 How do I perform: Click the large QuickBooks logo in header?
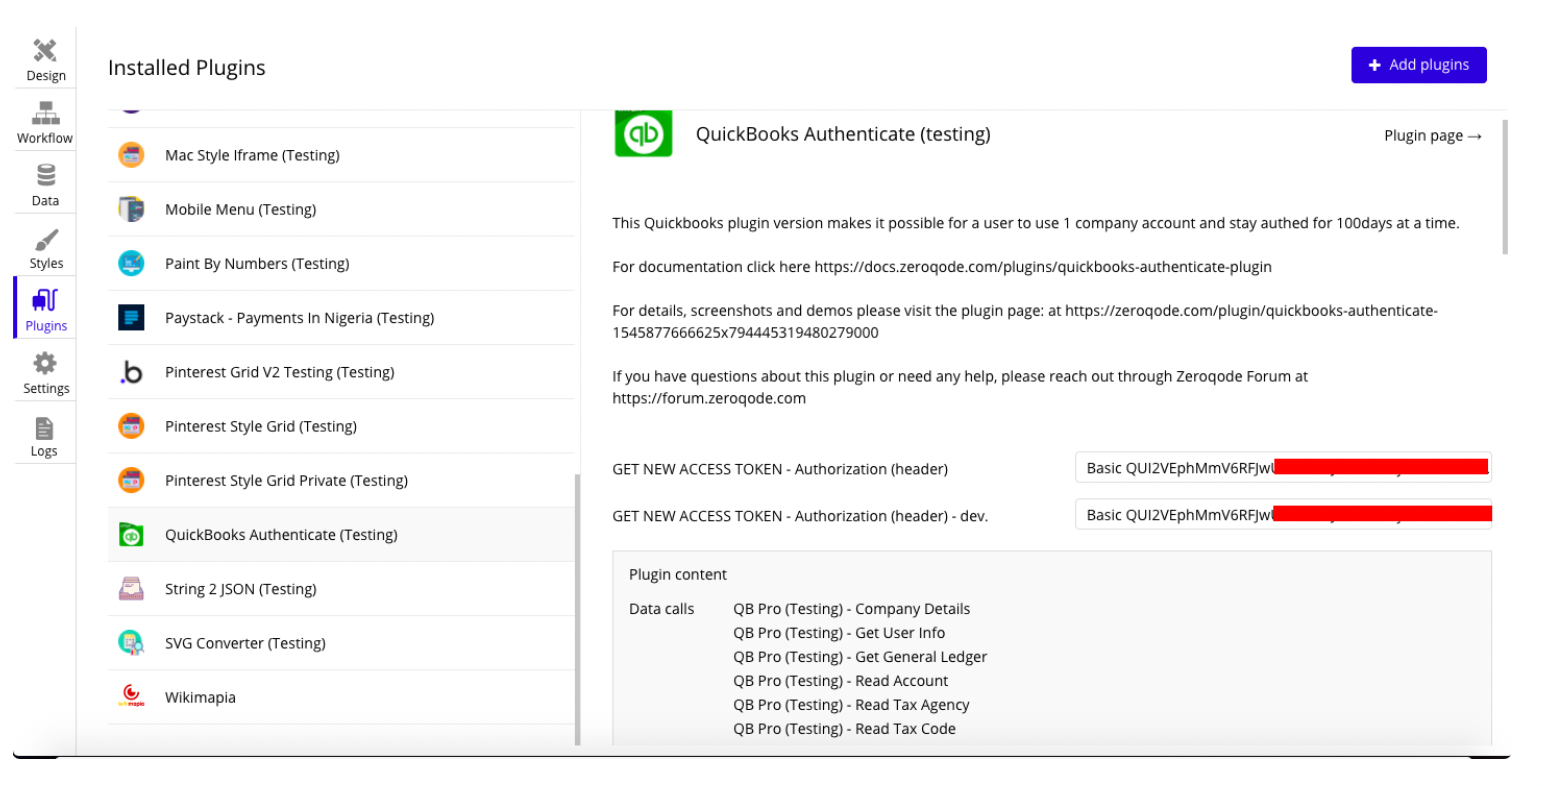(643, 134)
